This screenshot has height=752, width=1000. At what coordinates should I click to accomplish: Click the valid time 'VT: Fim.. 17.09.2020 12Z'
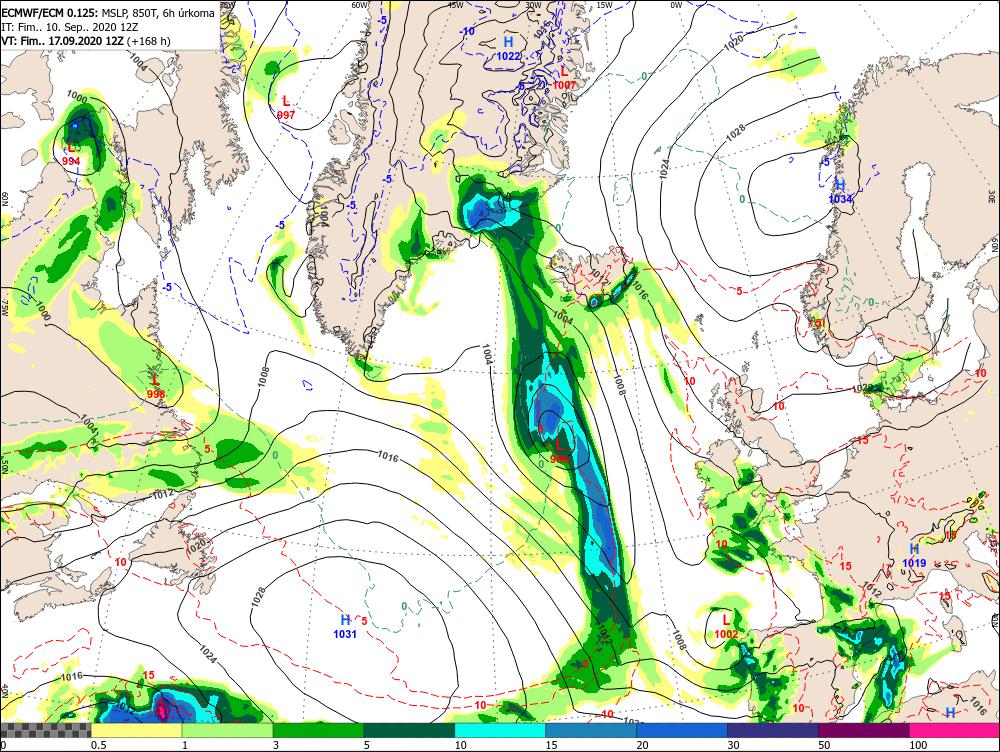point(62,41)
